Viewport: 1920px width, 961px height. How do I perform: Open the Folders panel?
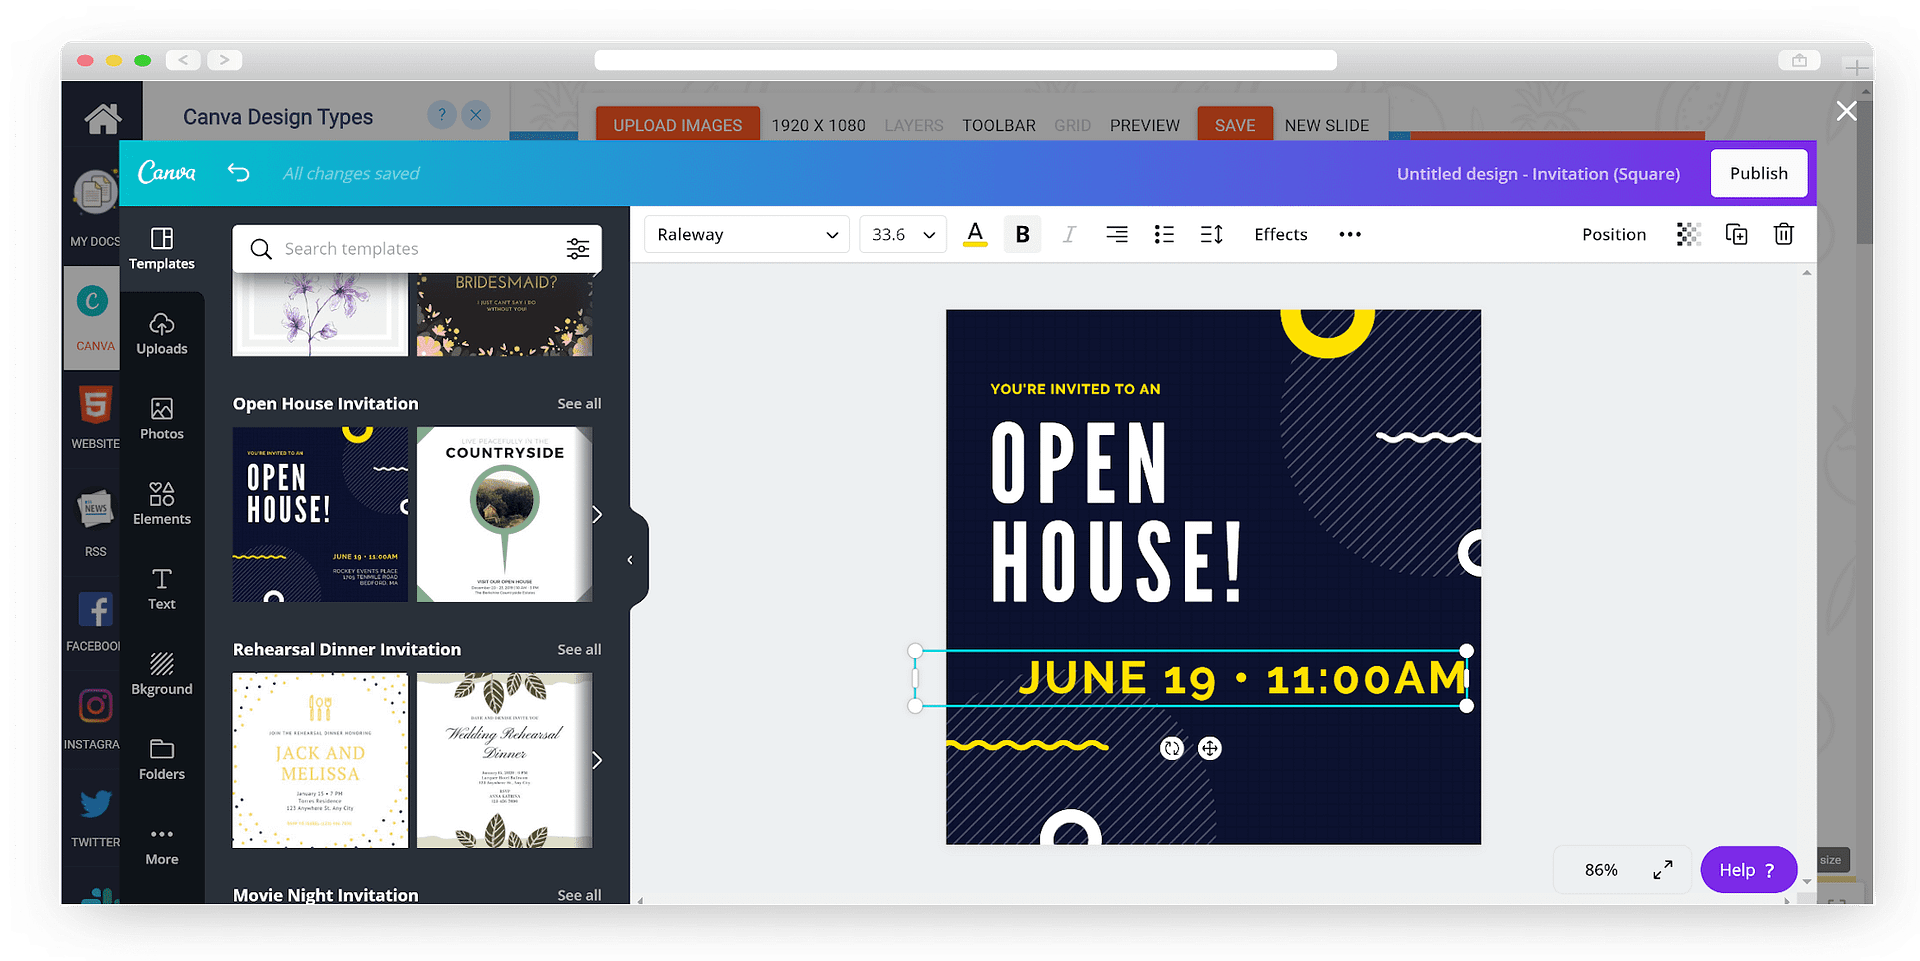pyautogui.click(x=162, y=759)
